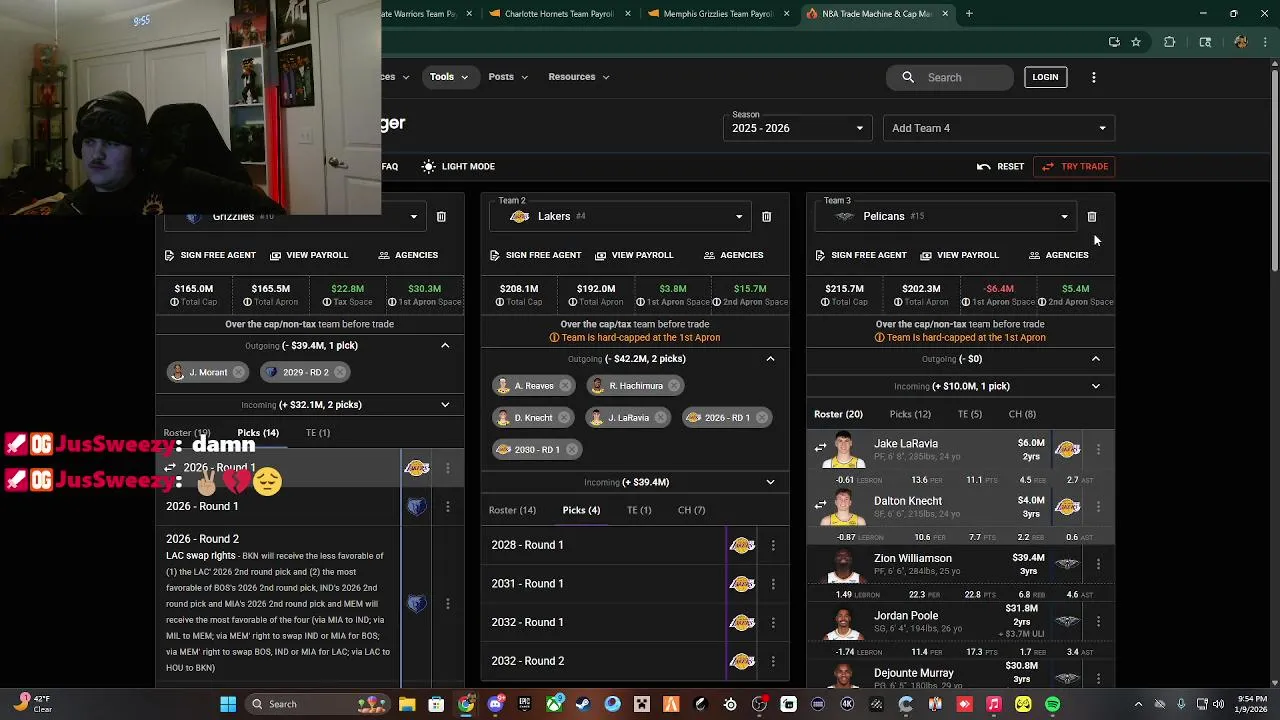Switch to Pelicans Picks (12) tab
Screen dimensions: 1280x720
click(910, 414)
